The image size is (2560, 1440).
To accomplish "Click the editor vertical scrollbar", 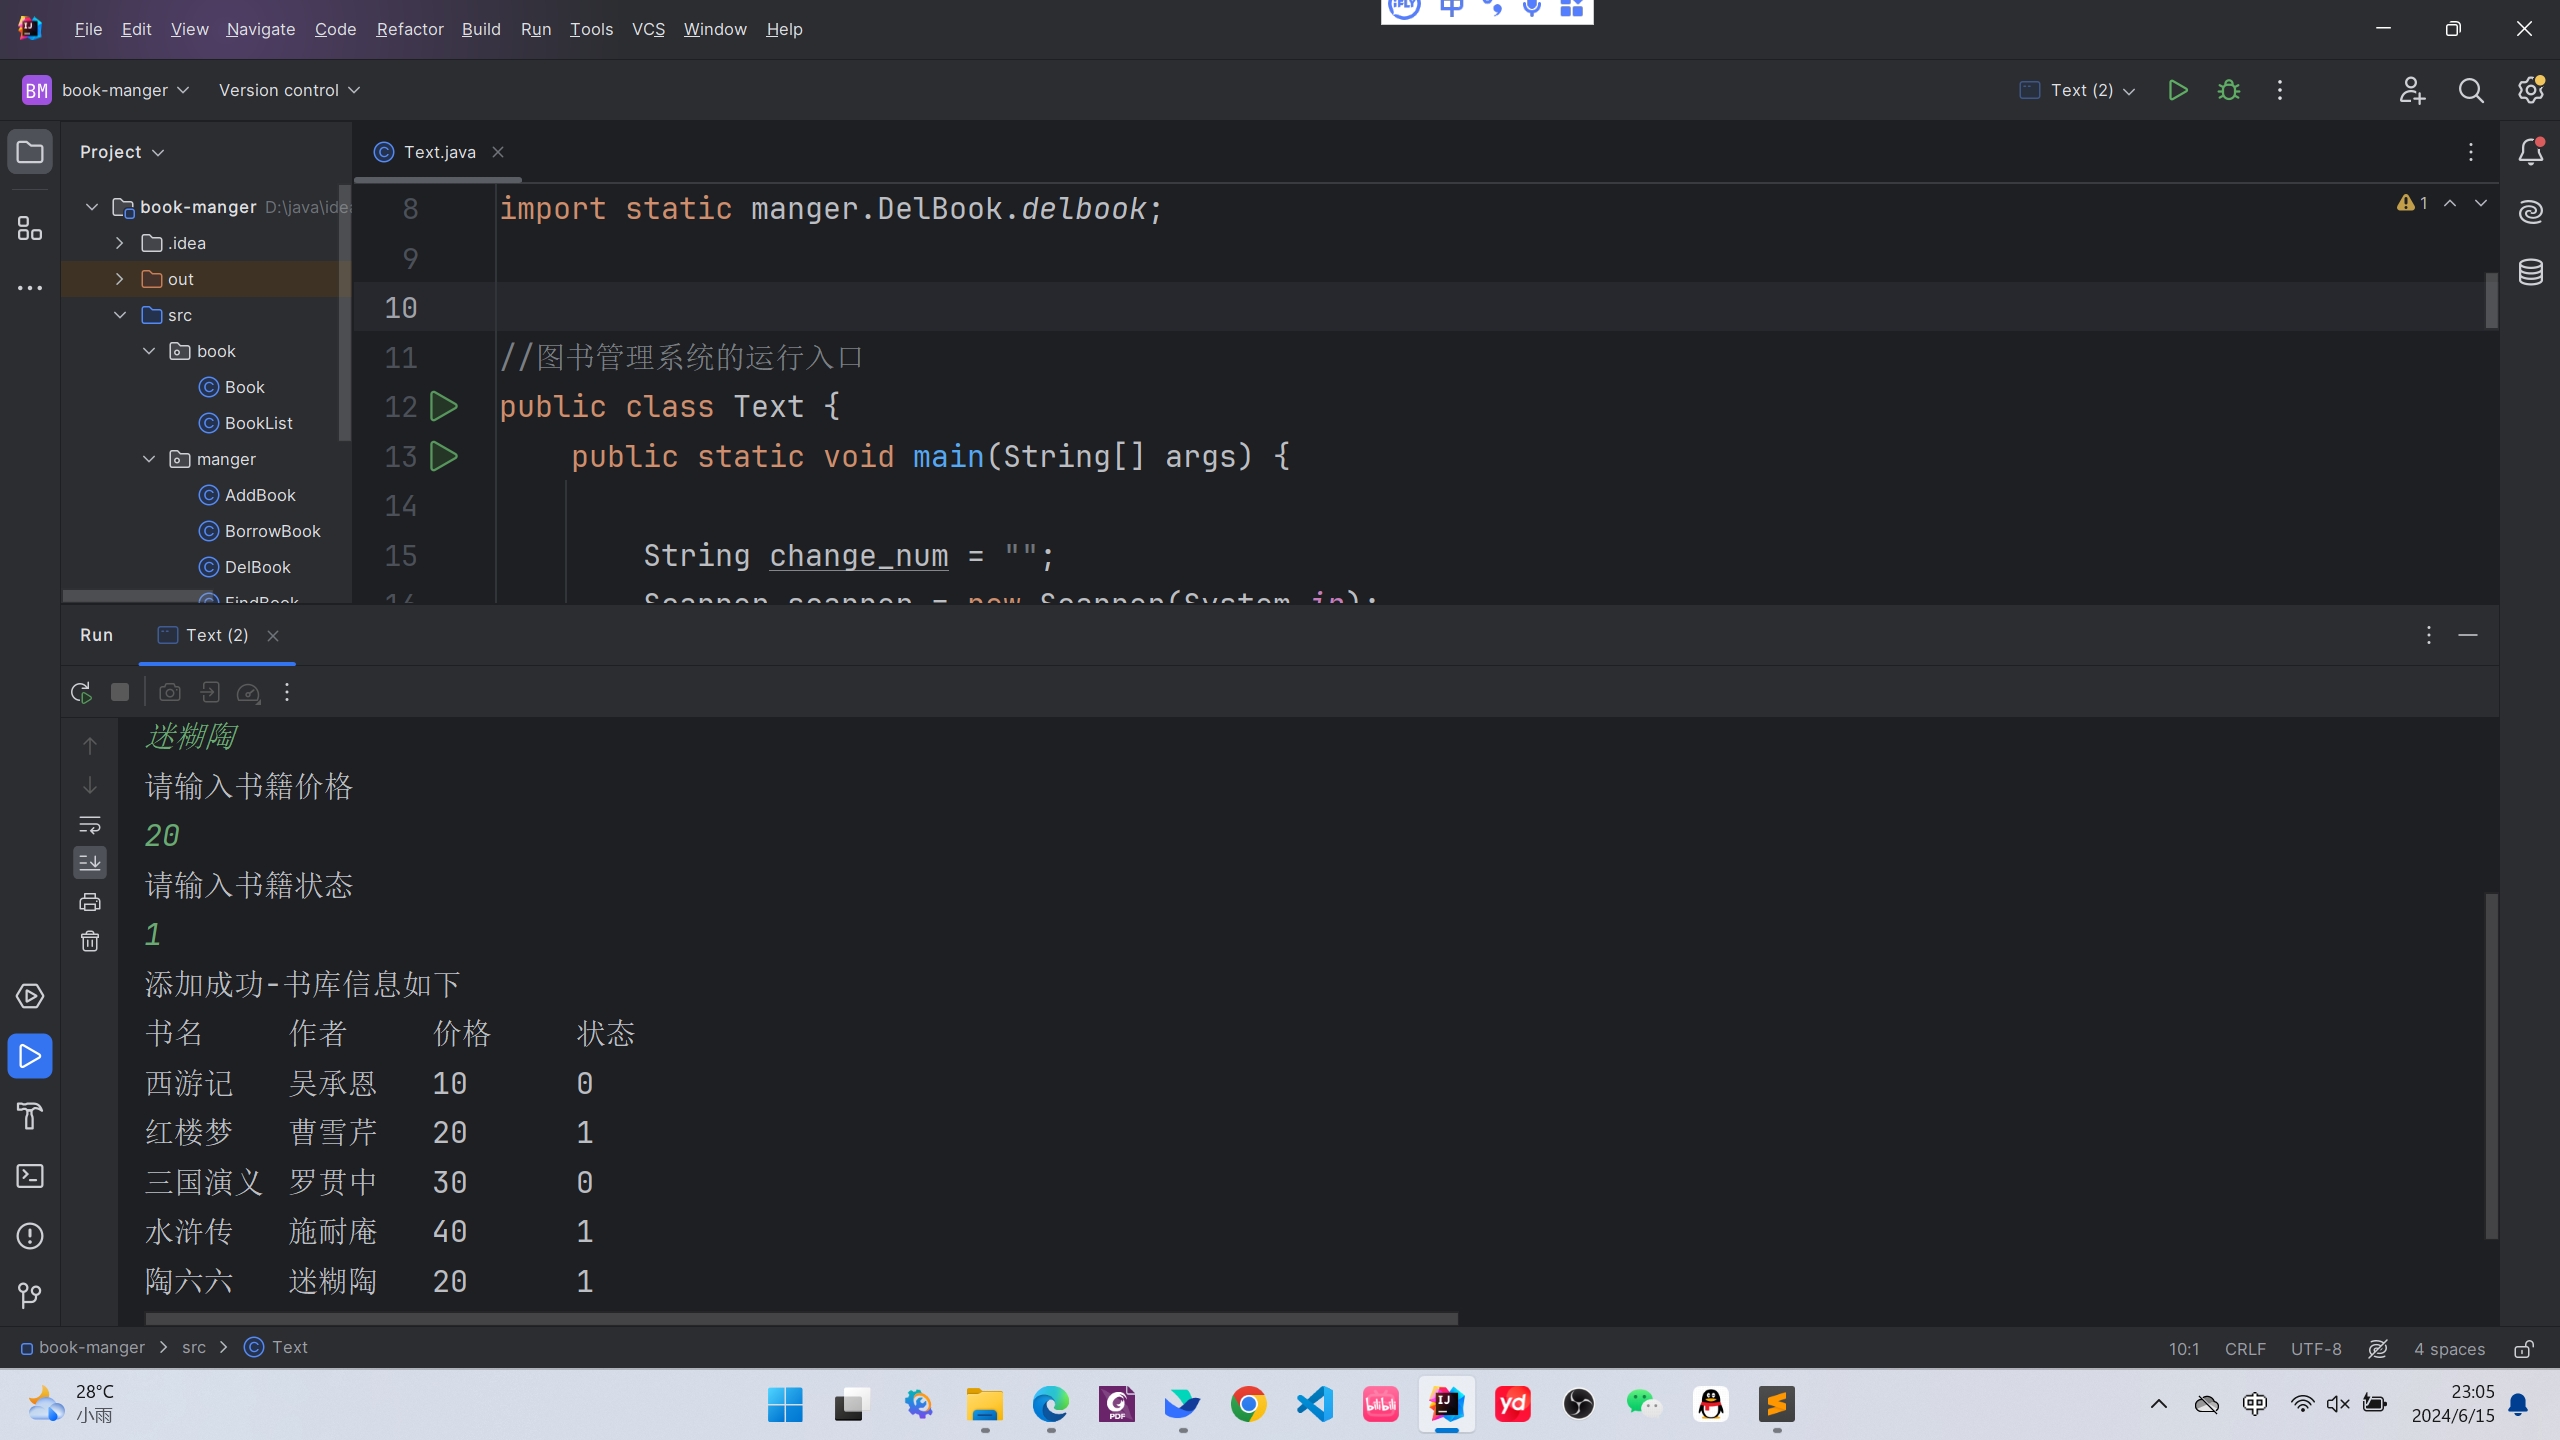I will click(2491, 300).
